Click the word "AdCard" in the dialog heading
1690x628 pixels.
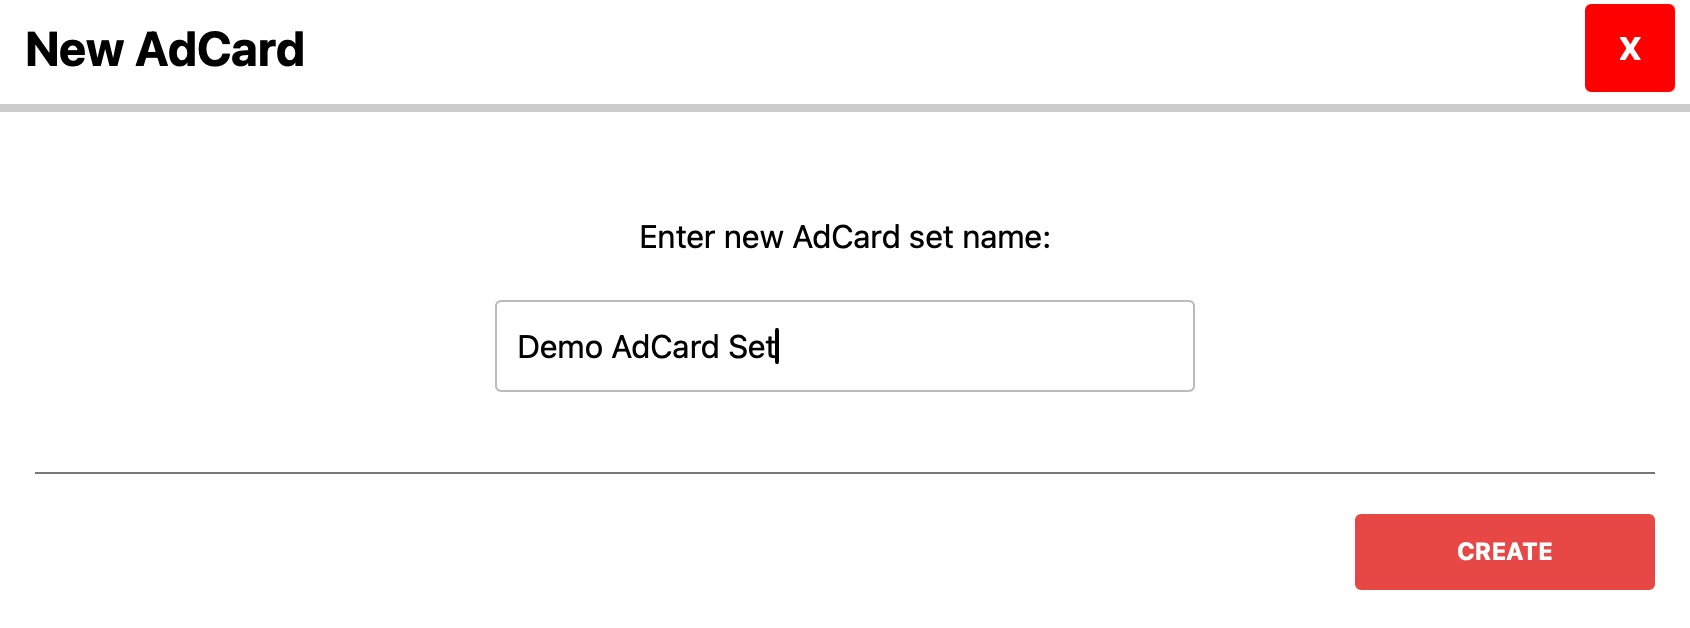click(220, 50)
